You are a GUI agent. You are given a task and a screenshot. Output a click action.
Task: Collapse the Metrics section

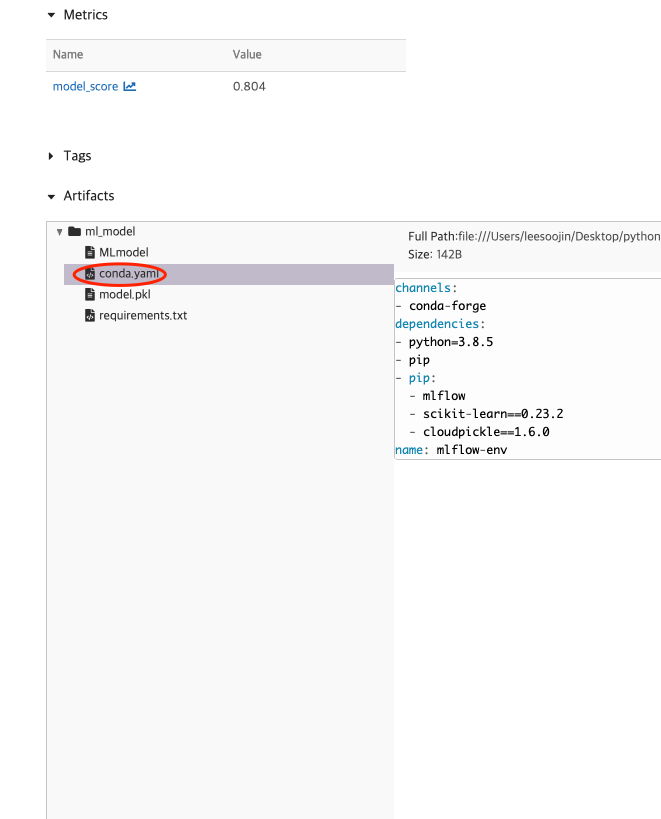point(51,15)
